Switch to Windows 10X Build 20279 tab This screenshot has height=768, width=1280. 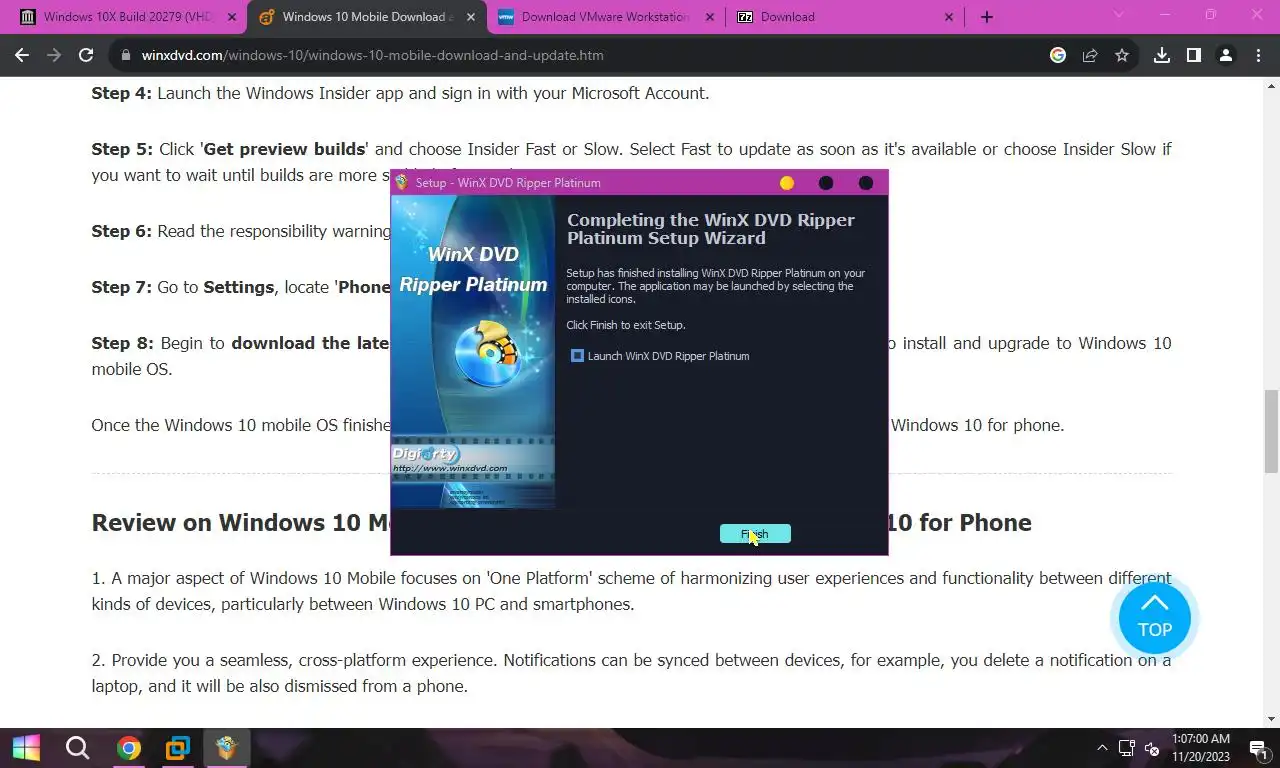(126, 17)
